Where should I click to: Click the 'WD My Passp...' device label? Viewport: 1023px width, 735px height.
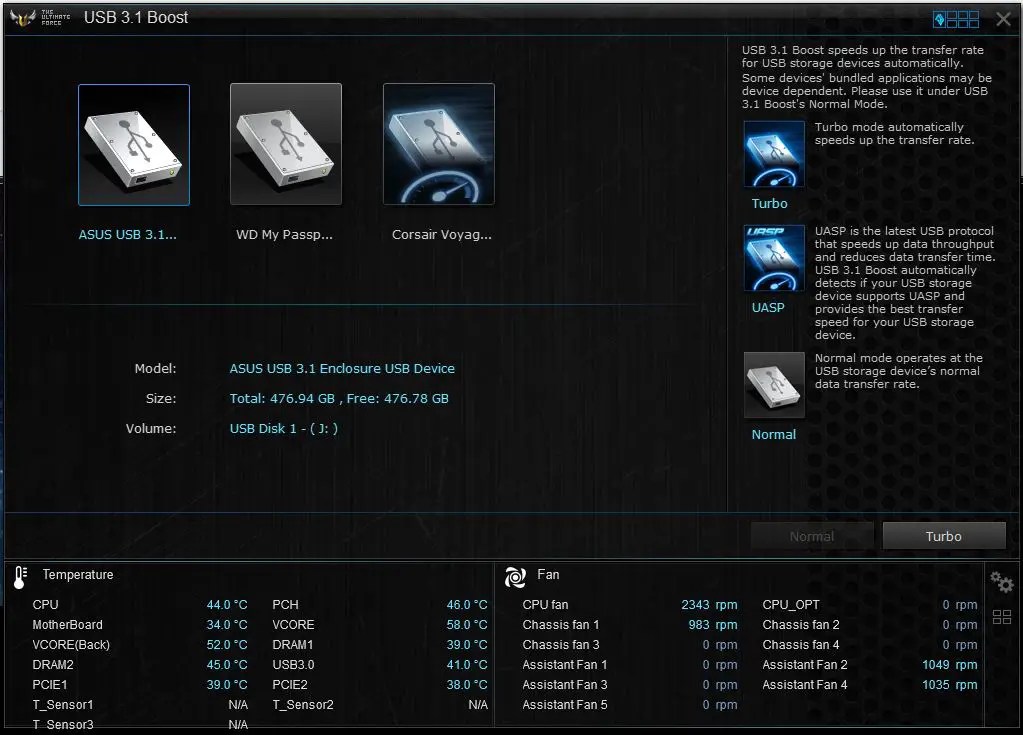click(284, 235)
